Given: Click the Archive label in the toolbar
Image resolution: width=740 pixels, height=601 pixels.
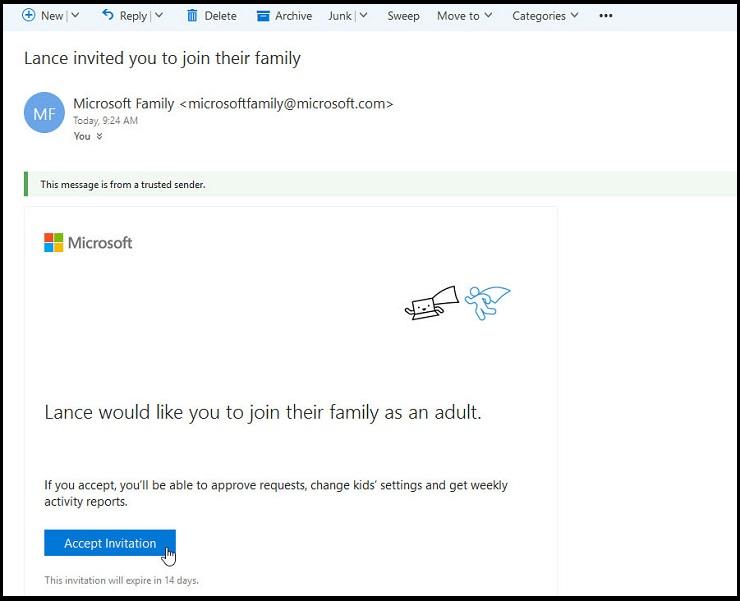Looking at the screenshot, I should point(294,16).
